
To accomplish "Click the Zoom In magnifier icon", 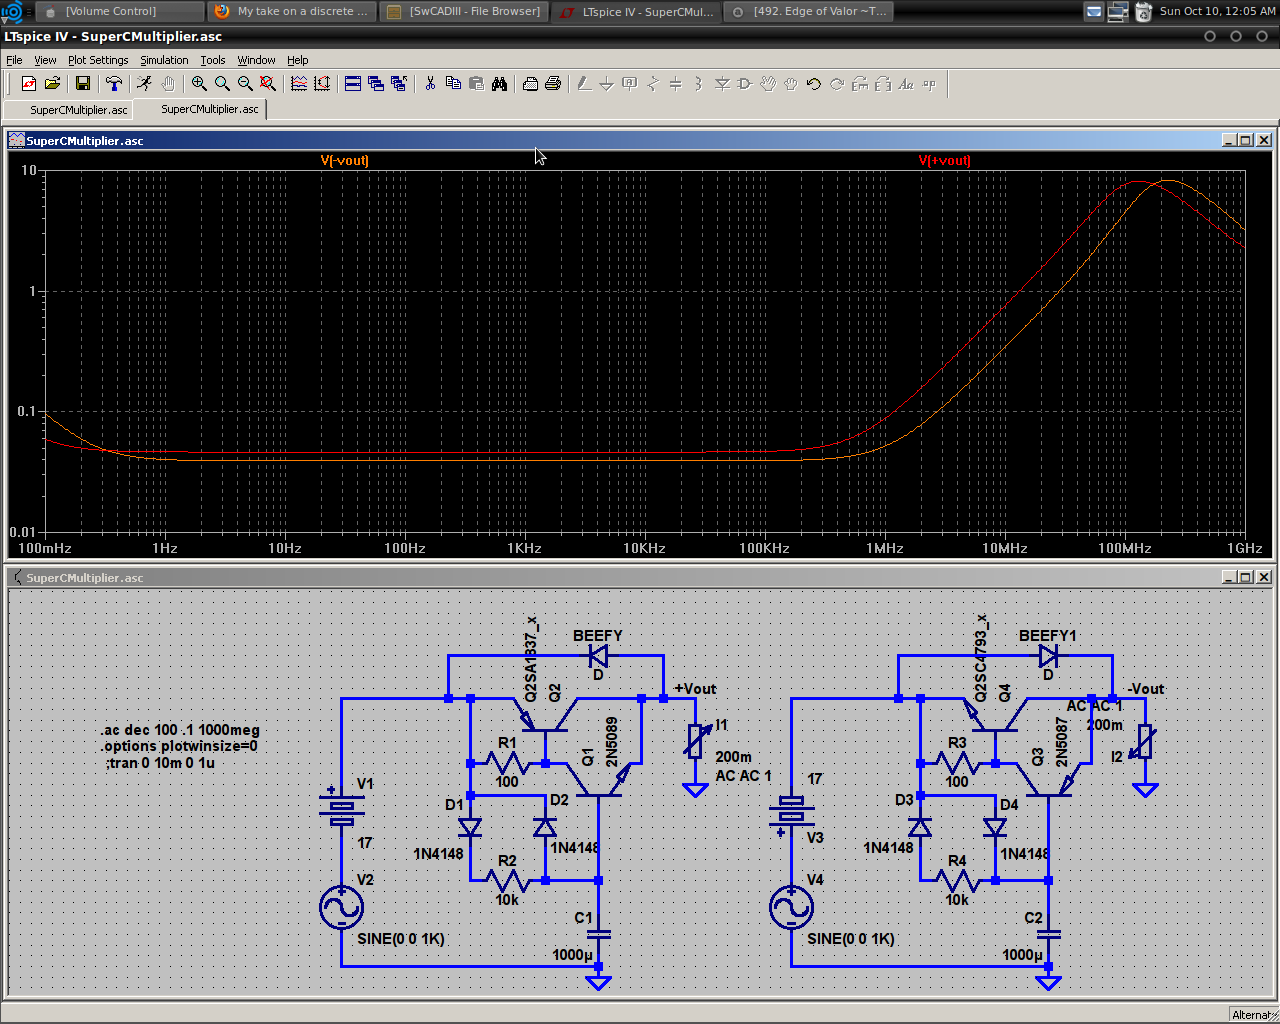I will pyautogui.click(x=199, y=84).
